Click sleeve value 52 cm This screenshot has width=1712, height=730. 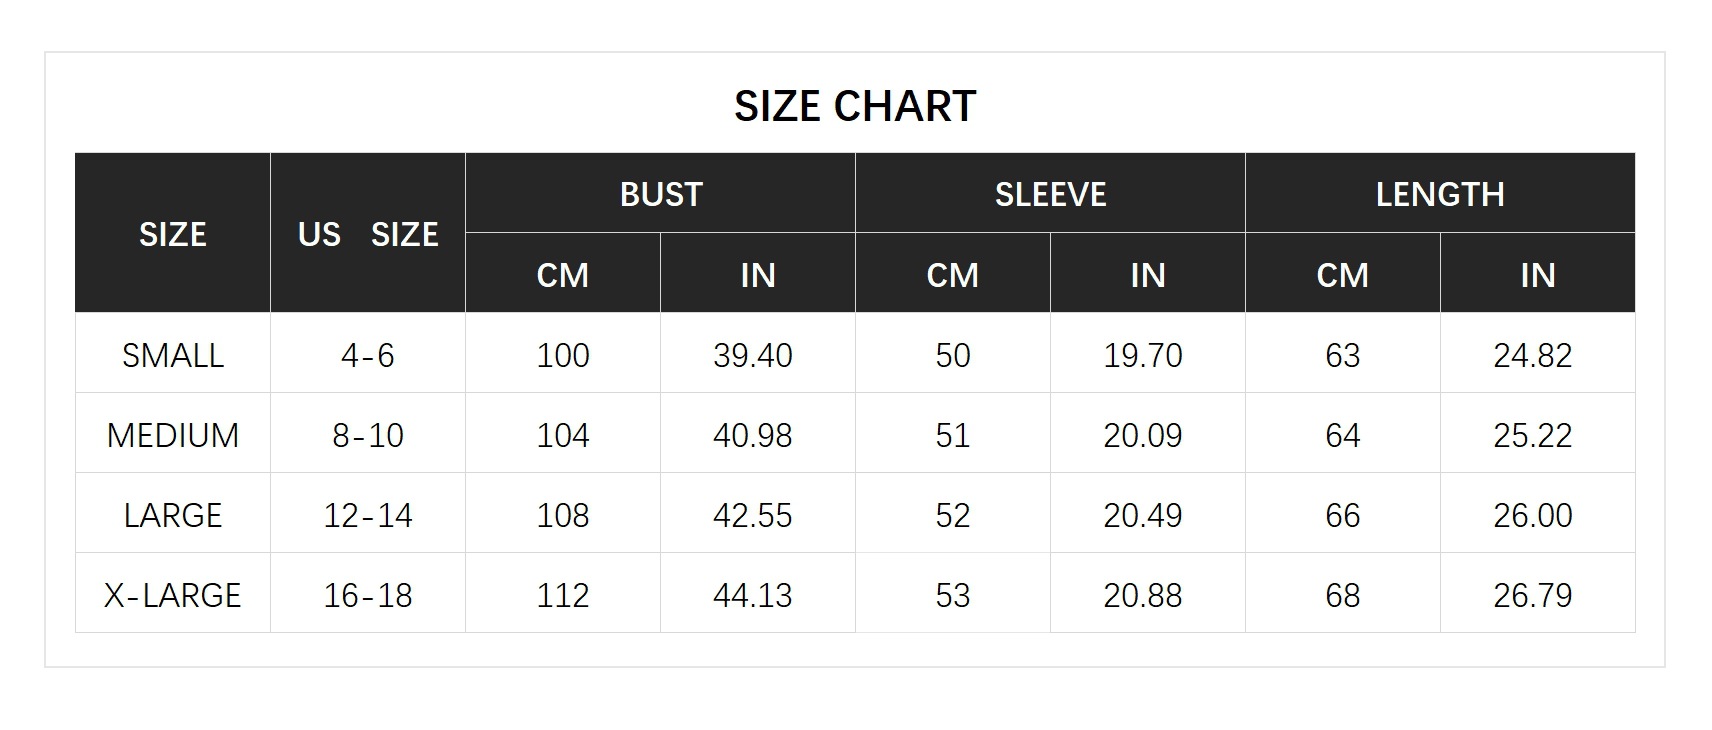pos(953,515)
